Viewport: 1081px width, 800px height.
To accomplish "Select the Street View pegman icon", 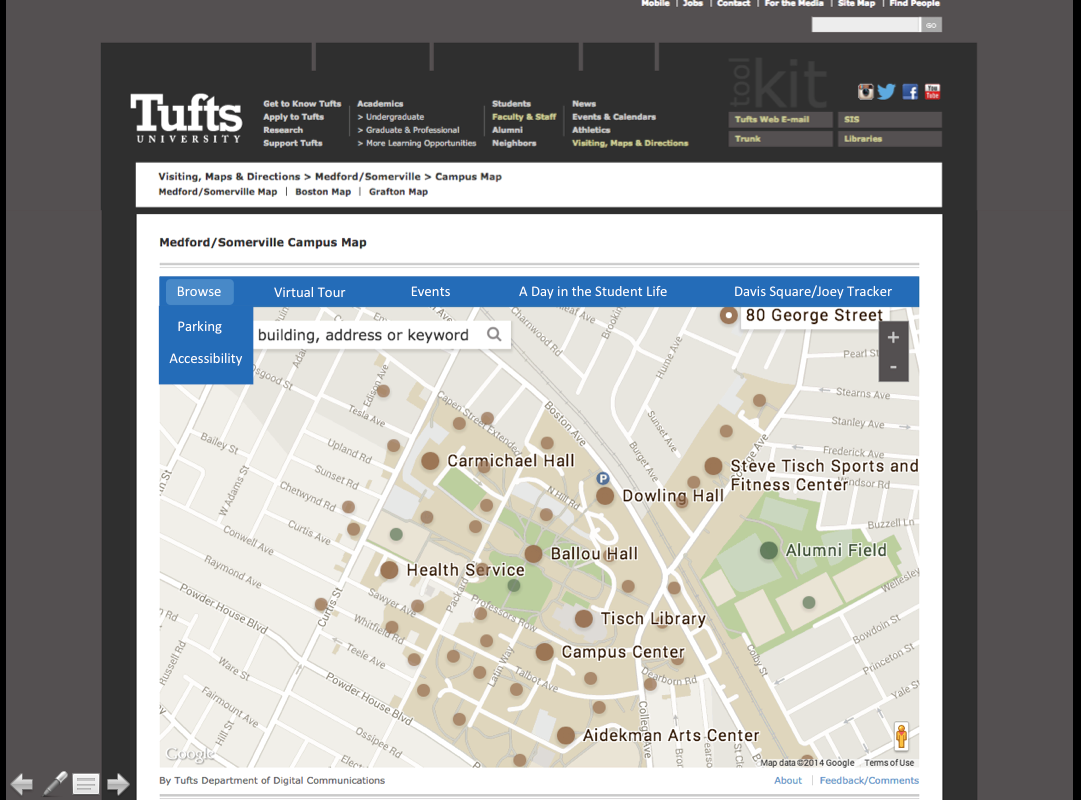I will pos(901,737).
